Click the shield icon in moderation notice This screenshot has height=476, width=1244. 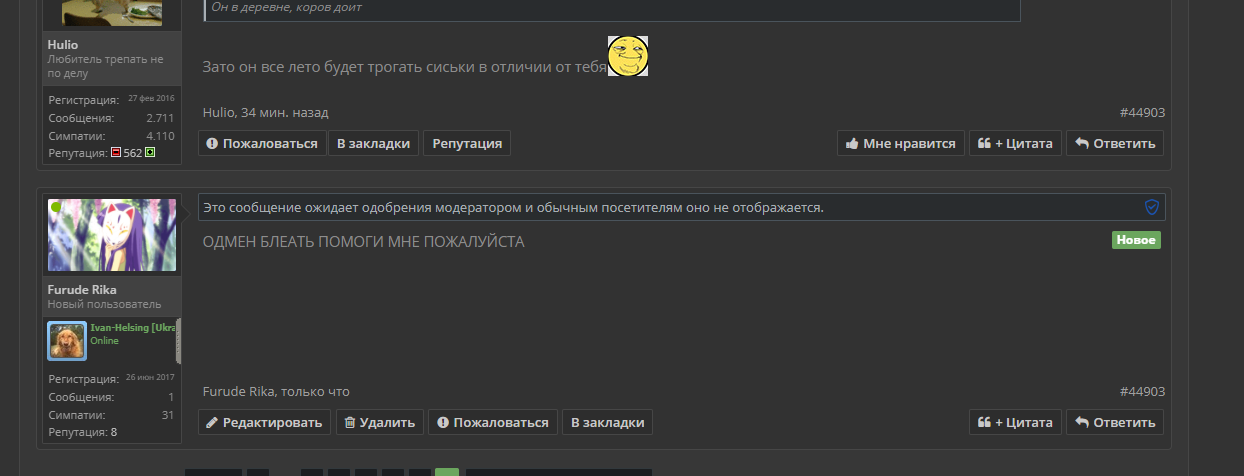pos(1152,207)
